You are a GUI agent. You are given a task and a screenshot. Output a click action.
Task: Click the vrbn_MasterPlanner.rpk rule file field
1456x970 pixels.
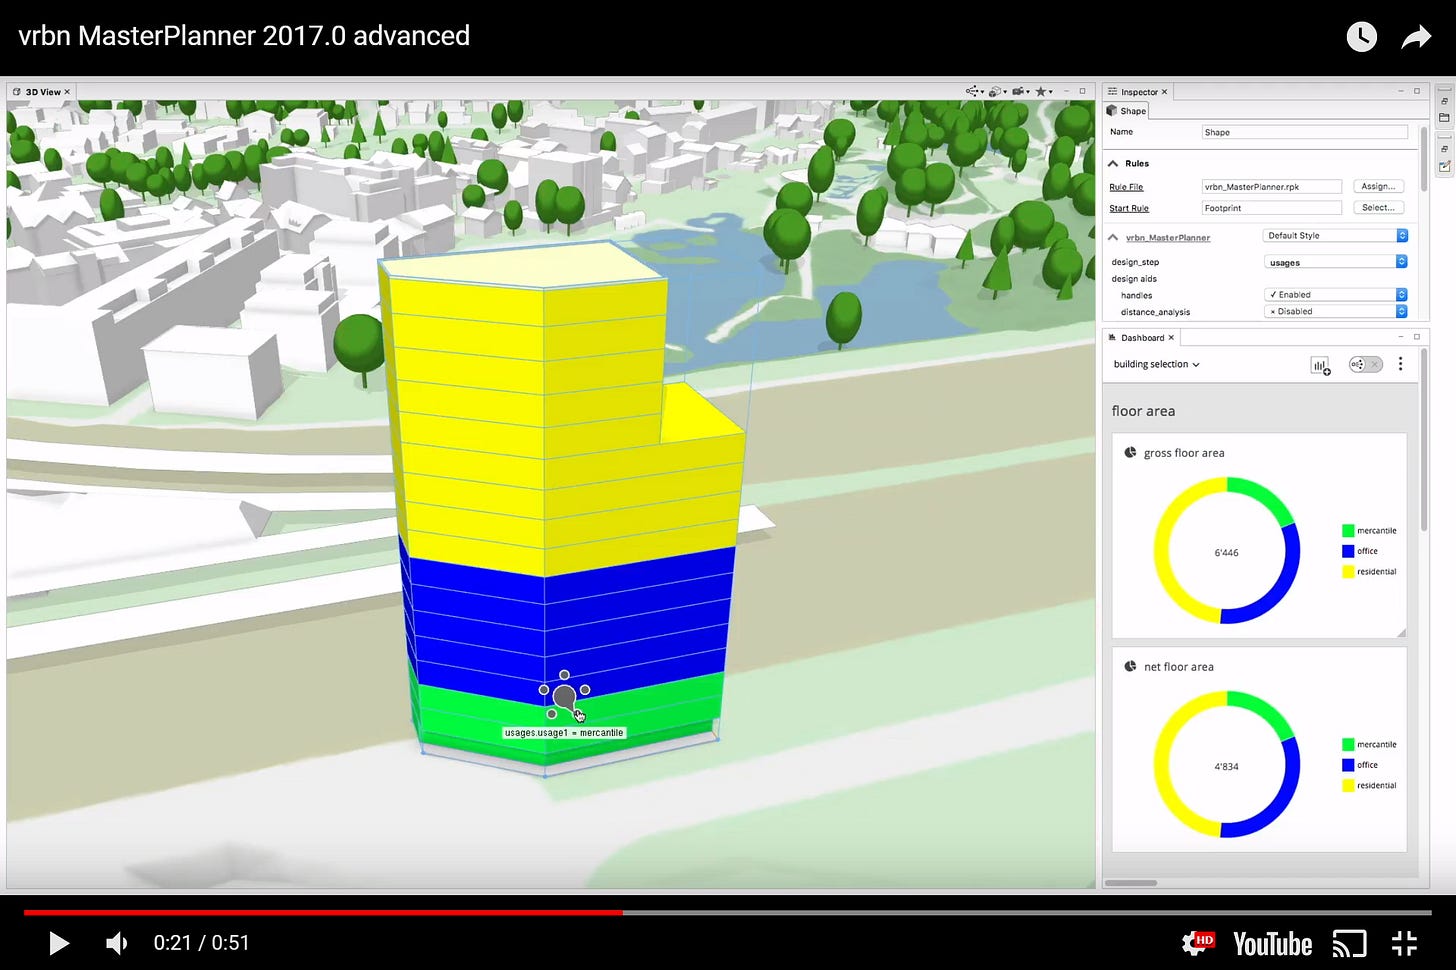point(1272,187)
